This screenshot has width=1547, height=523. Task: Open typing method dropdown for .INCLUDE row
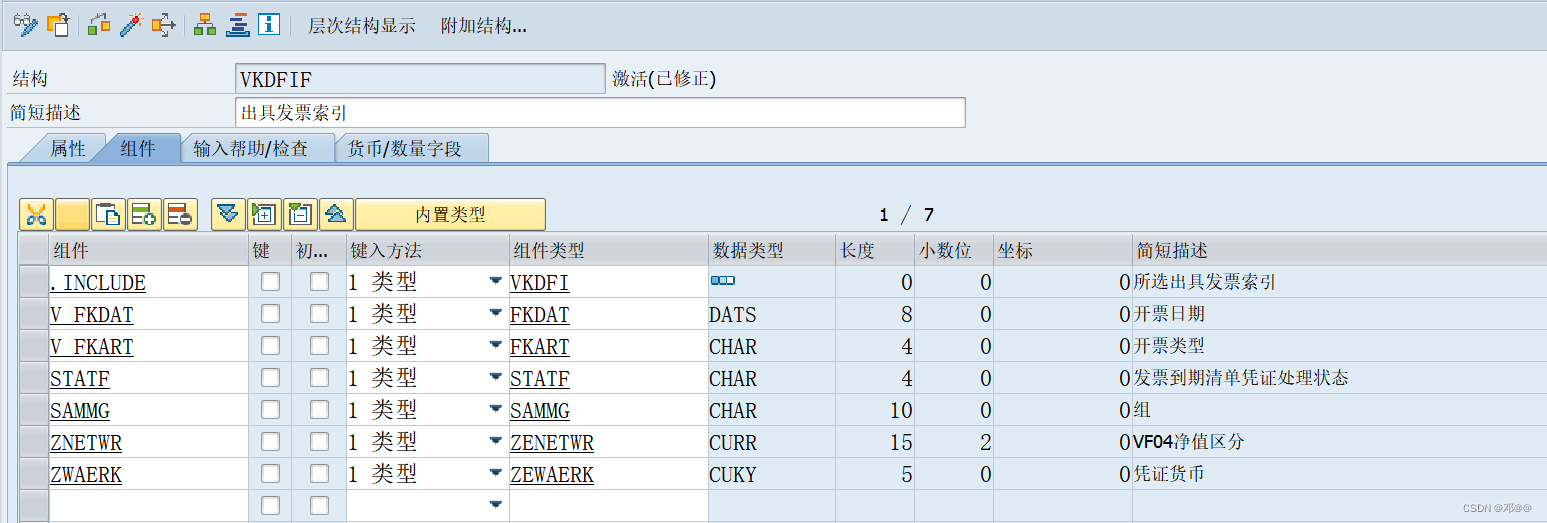[495, 282]
